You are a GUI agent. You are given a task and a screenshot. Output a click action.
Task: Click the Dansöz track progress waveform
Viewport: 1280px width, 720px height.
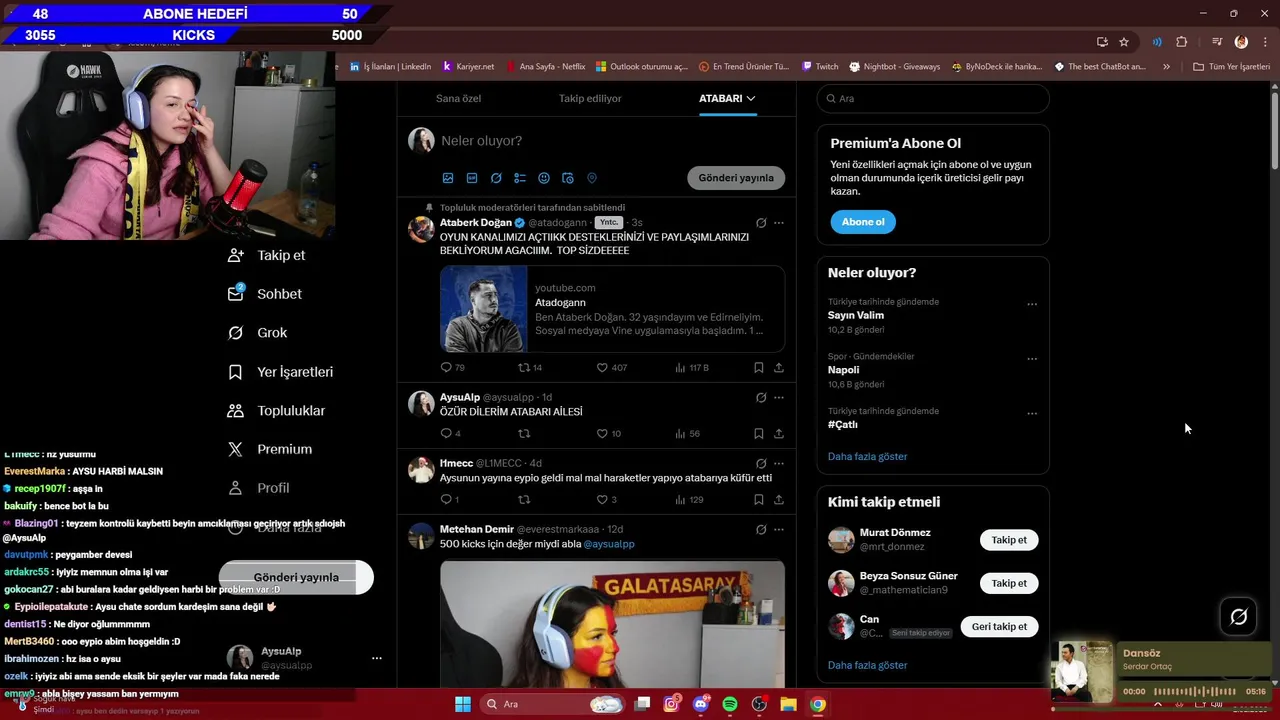point(1195,691)
